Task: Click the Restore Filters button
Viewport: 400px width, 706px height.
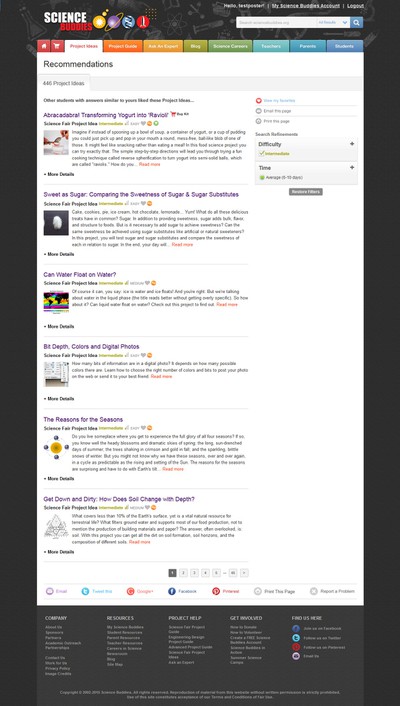Action: coord(306,192)
